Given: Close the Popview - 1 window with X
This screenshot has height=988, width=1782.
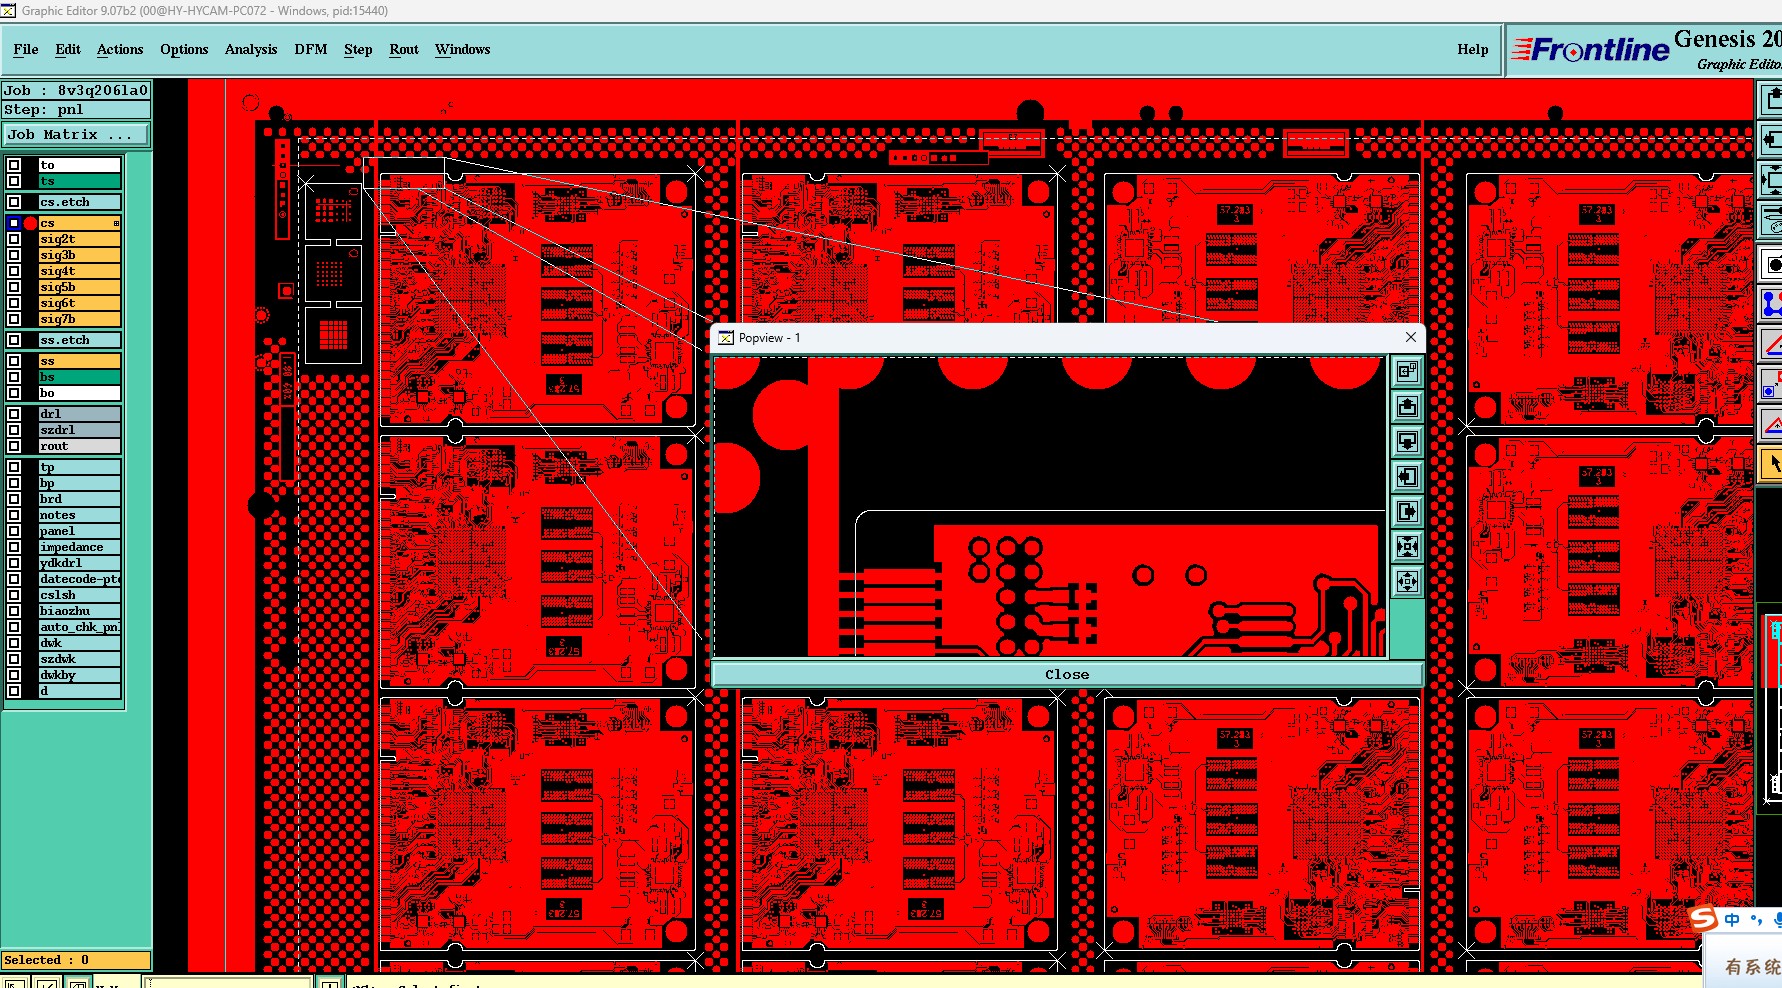Looking at the screenshot, I should pos(1411,338).
